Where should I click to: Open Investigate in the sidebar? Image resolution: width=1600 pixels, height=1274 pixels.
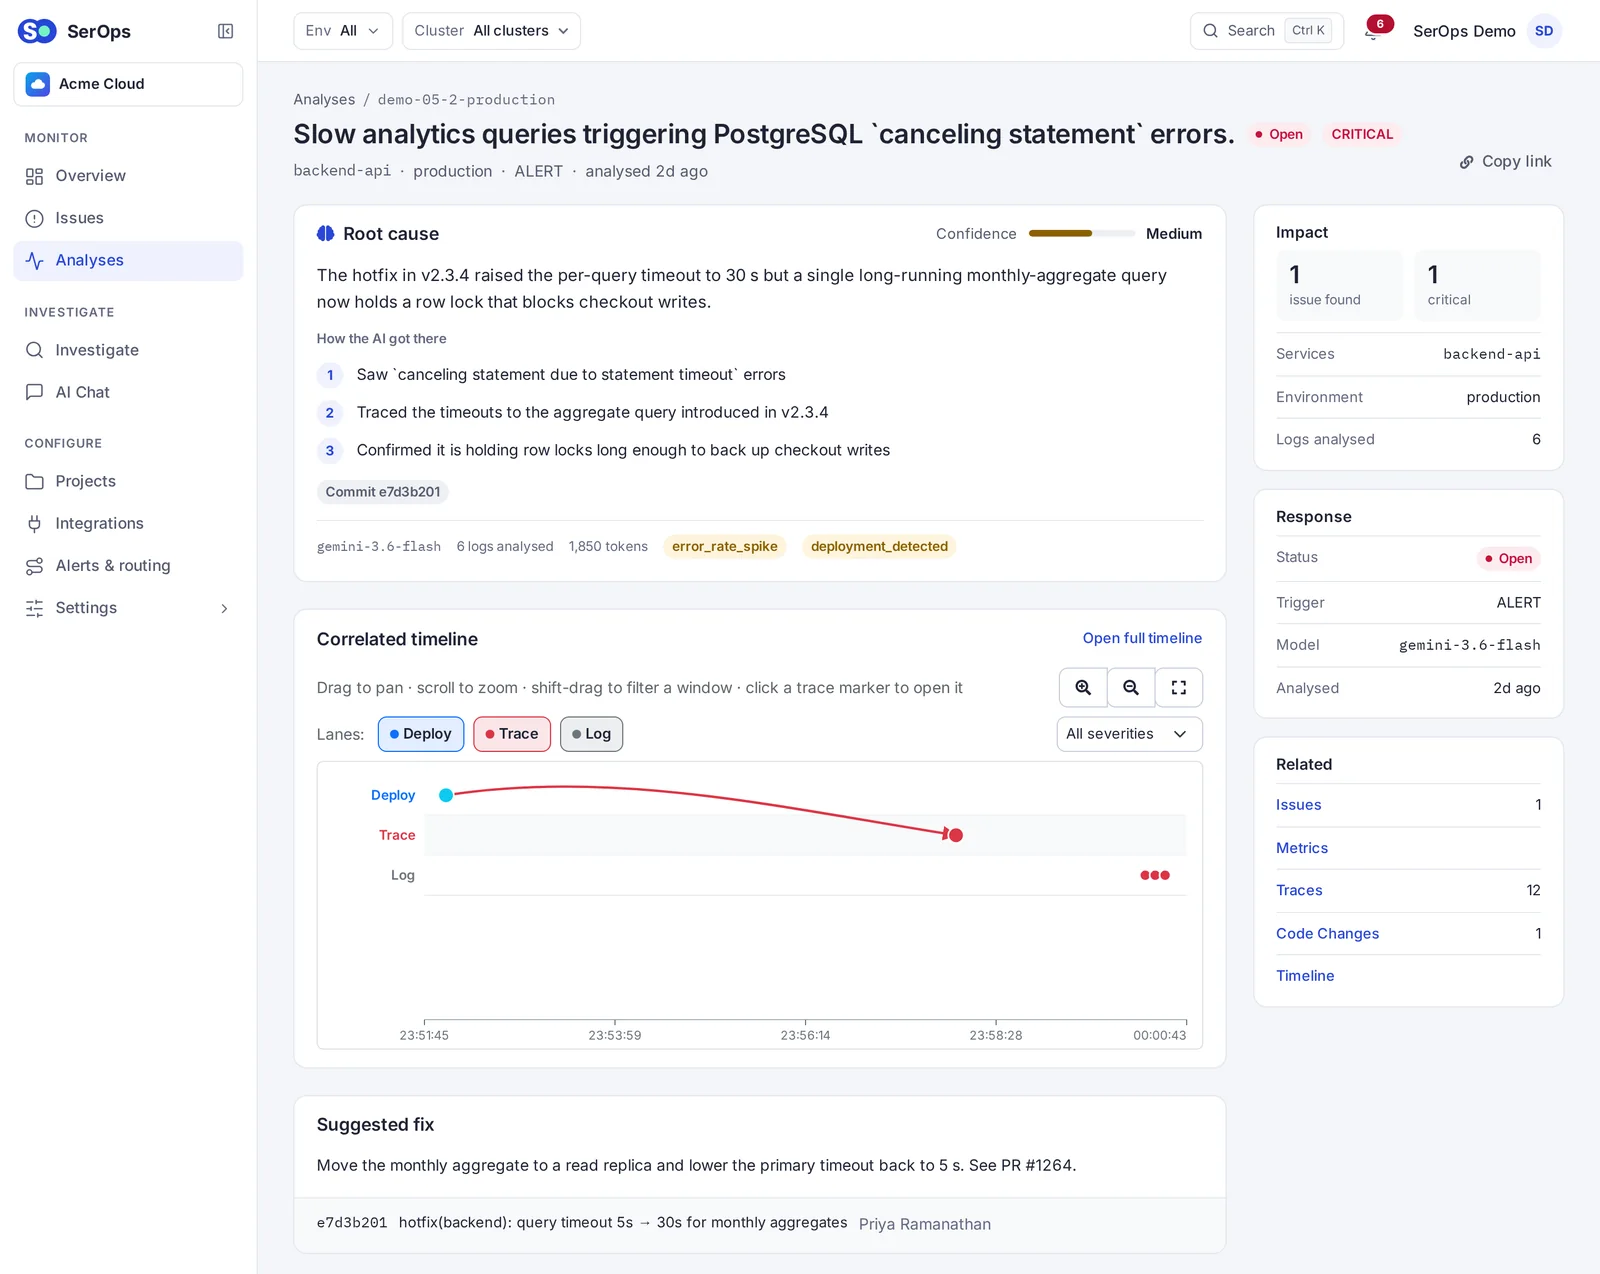coord(128,350)
